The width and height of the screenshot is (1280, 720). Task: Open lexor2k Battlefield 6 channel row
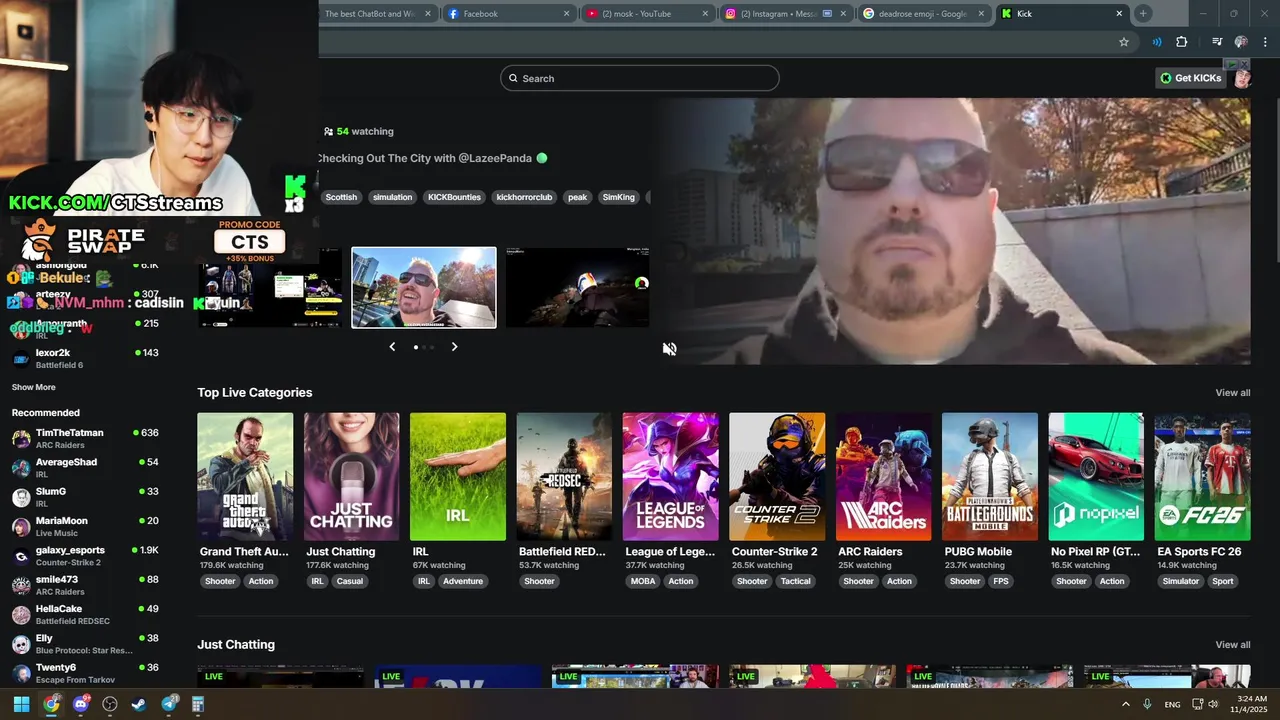point(86,358)
